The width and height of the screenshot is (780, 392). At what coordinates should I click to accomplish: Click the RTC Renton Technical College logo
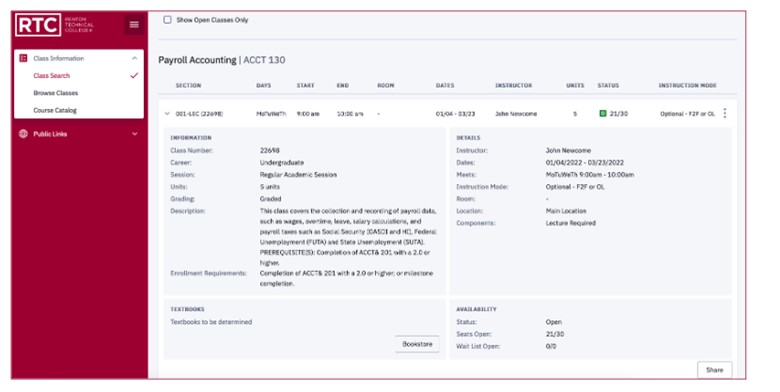(x=54, y=24)
